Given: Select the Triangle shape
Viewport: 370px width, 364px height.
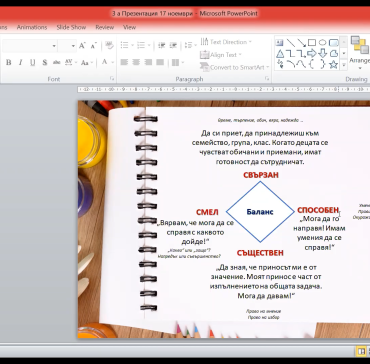Looking at the screenshot, I should click(x=280, y=53).
